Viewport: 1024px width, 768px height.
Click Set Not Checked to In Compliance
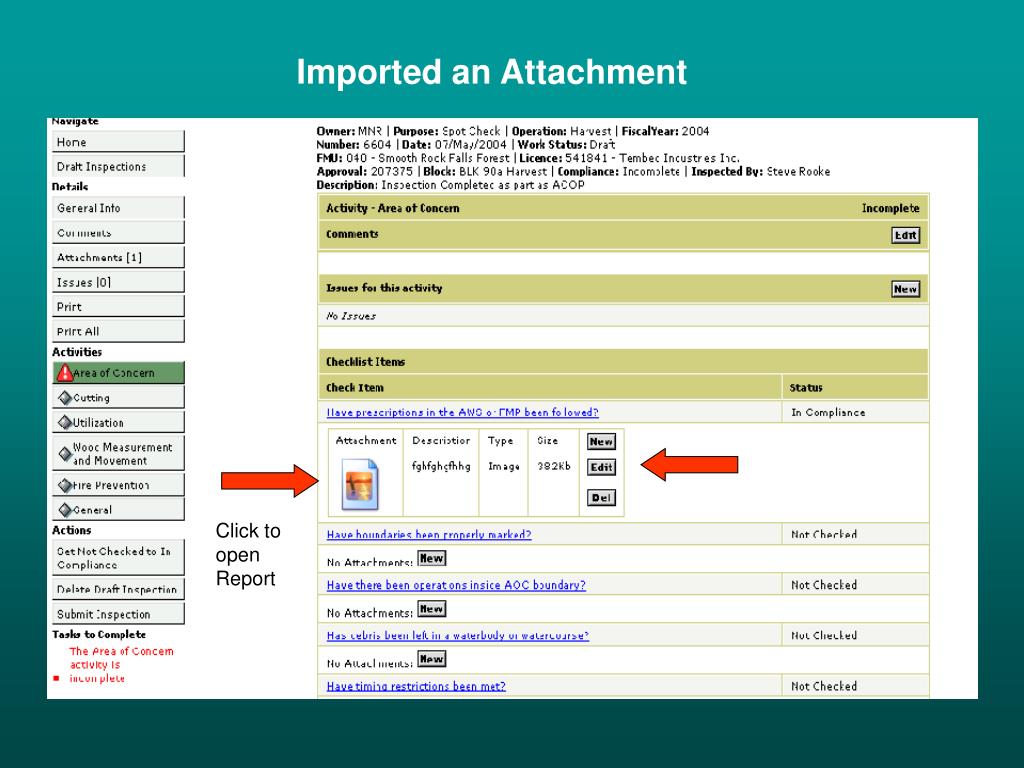(118, 558)
